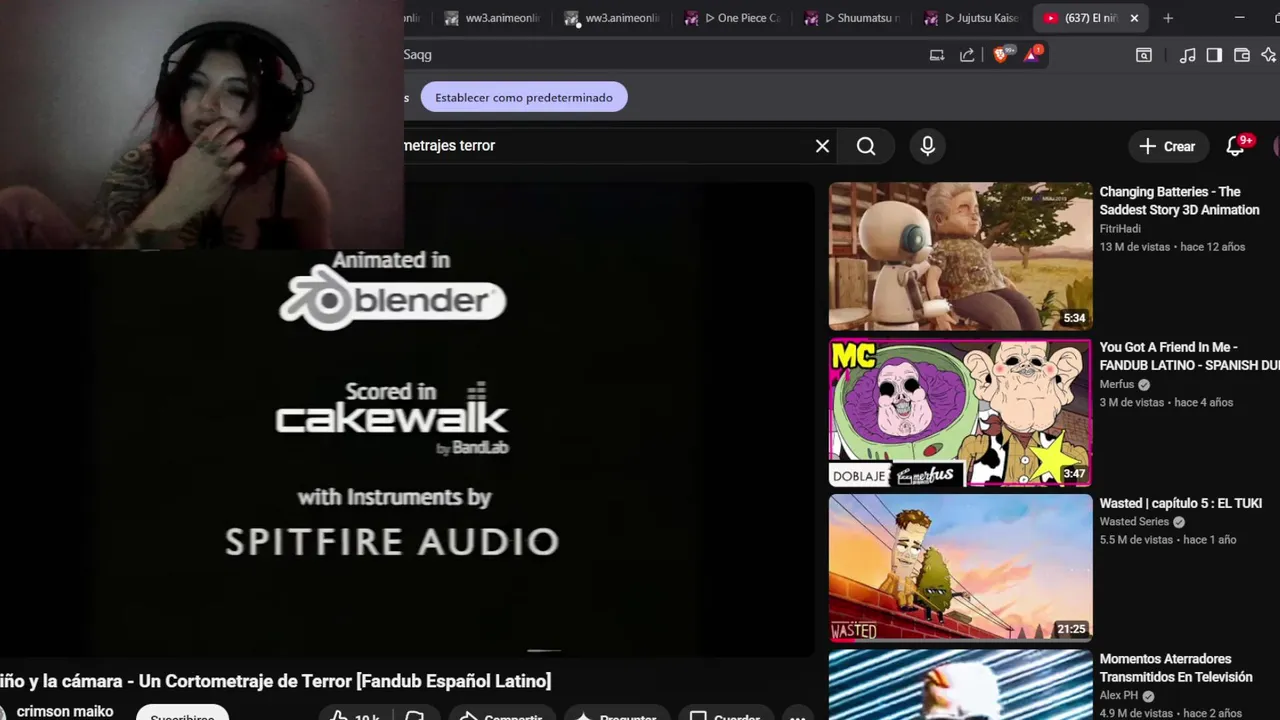Click the 3:47 duration badge
Screen dimensions: 1280x720
pos(1074,474)
